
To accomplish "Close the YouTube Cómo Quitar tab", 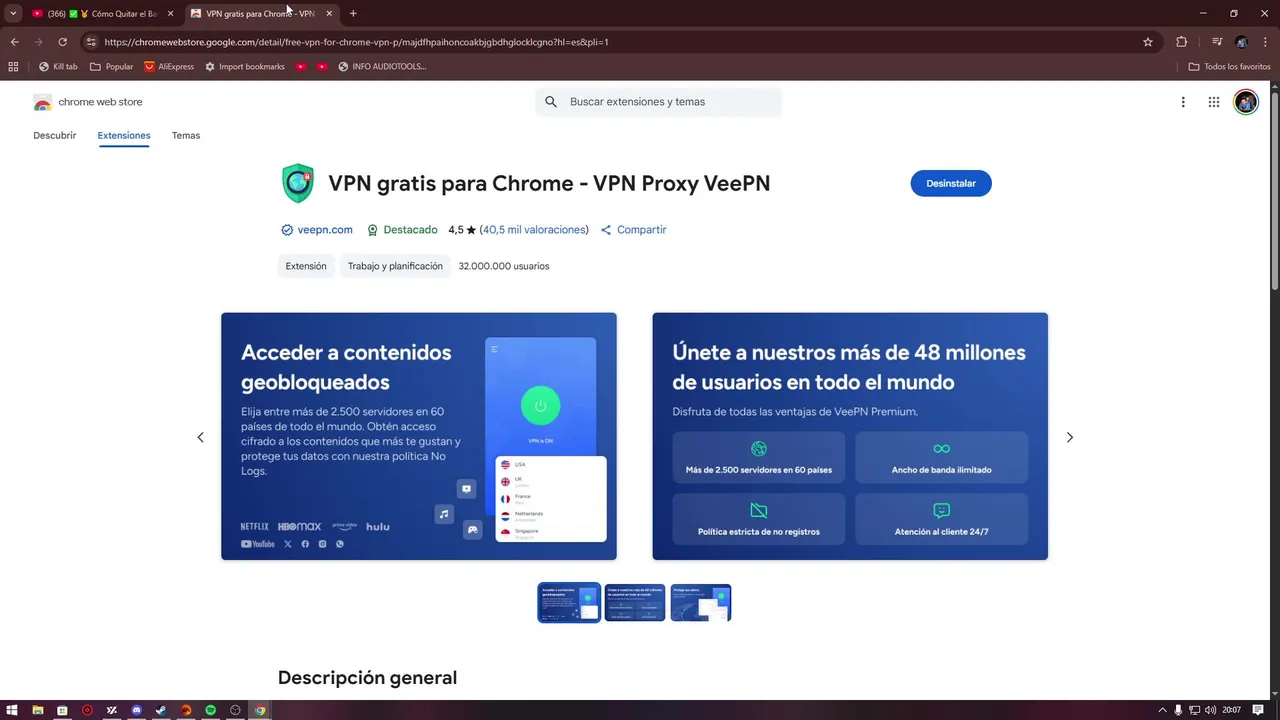I will click(171, 14).
